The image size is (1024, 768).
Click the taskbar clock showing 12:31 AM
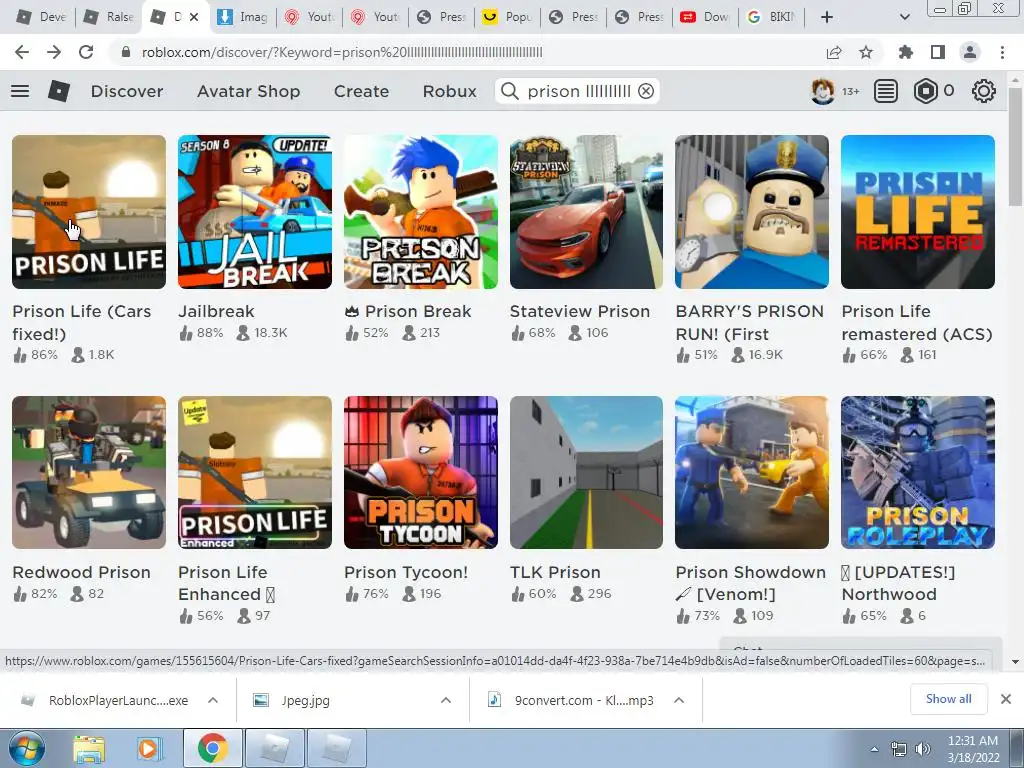pyautogui.click(x=973, y=749)
